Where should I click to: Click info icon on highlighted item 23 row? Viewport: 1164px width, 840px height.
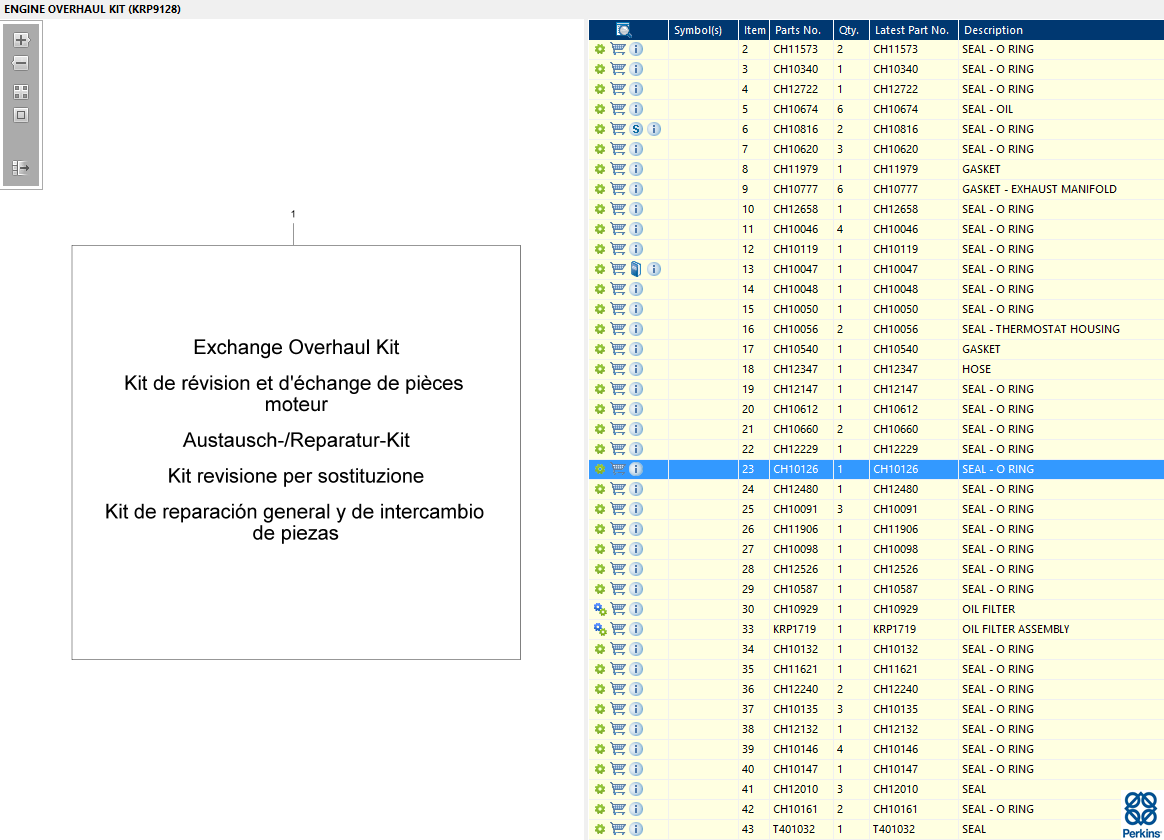coord(636,469)
